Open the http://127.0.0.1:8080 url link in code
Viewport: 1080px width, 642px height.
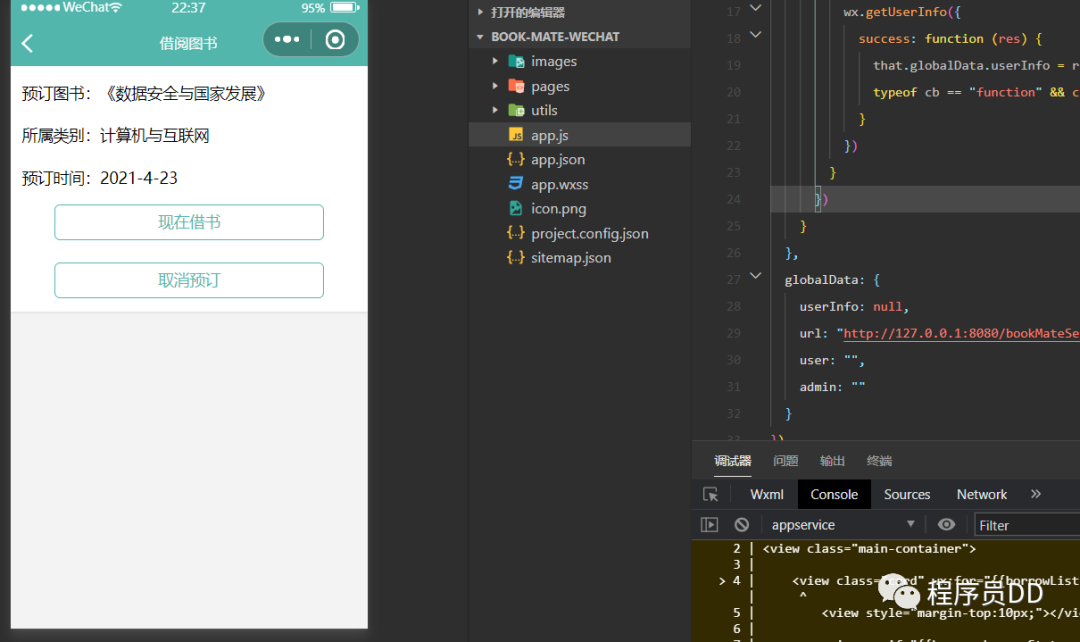click(961, 333)
